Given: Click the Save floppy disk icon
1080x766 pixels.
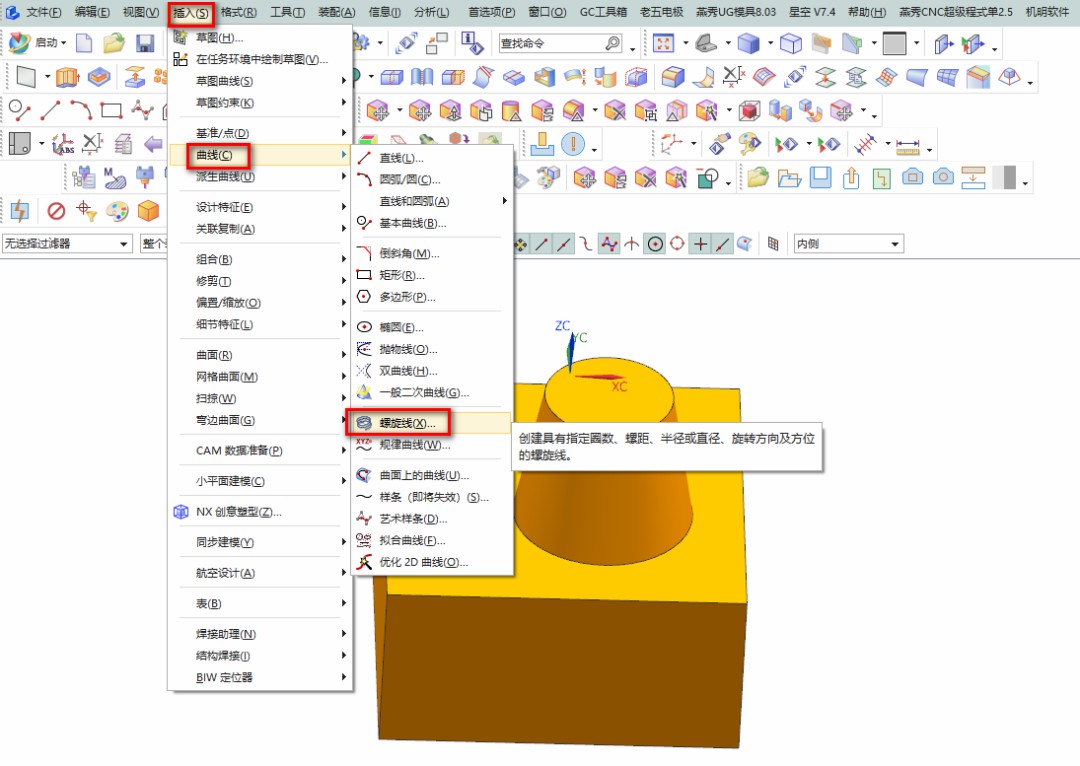Looking at the screenshot, I should (x=144, y=43).
